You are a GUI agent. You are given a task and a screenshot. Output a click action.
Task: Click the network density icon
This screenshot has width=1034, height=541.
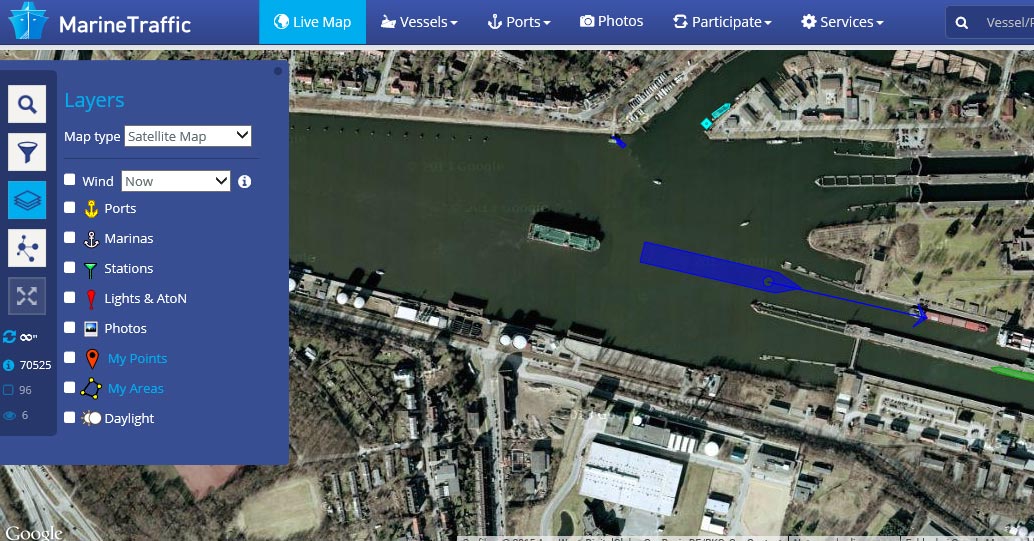27,248
